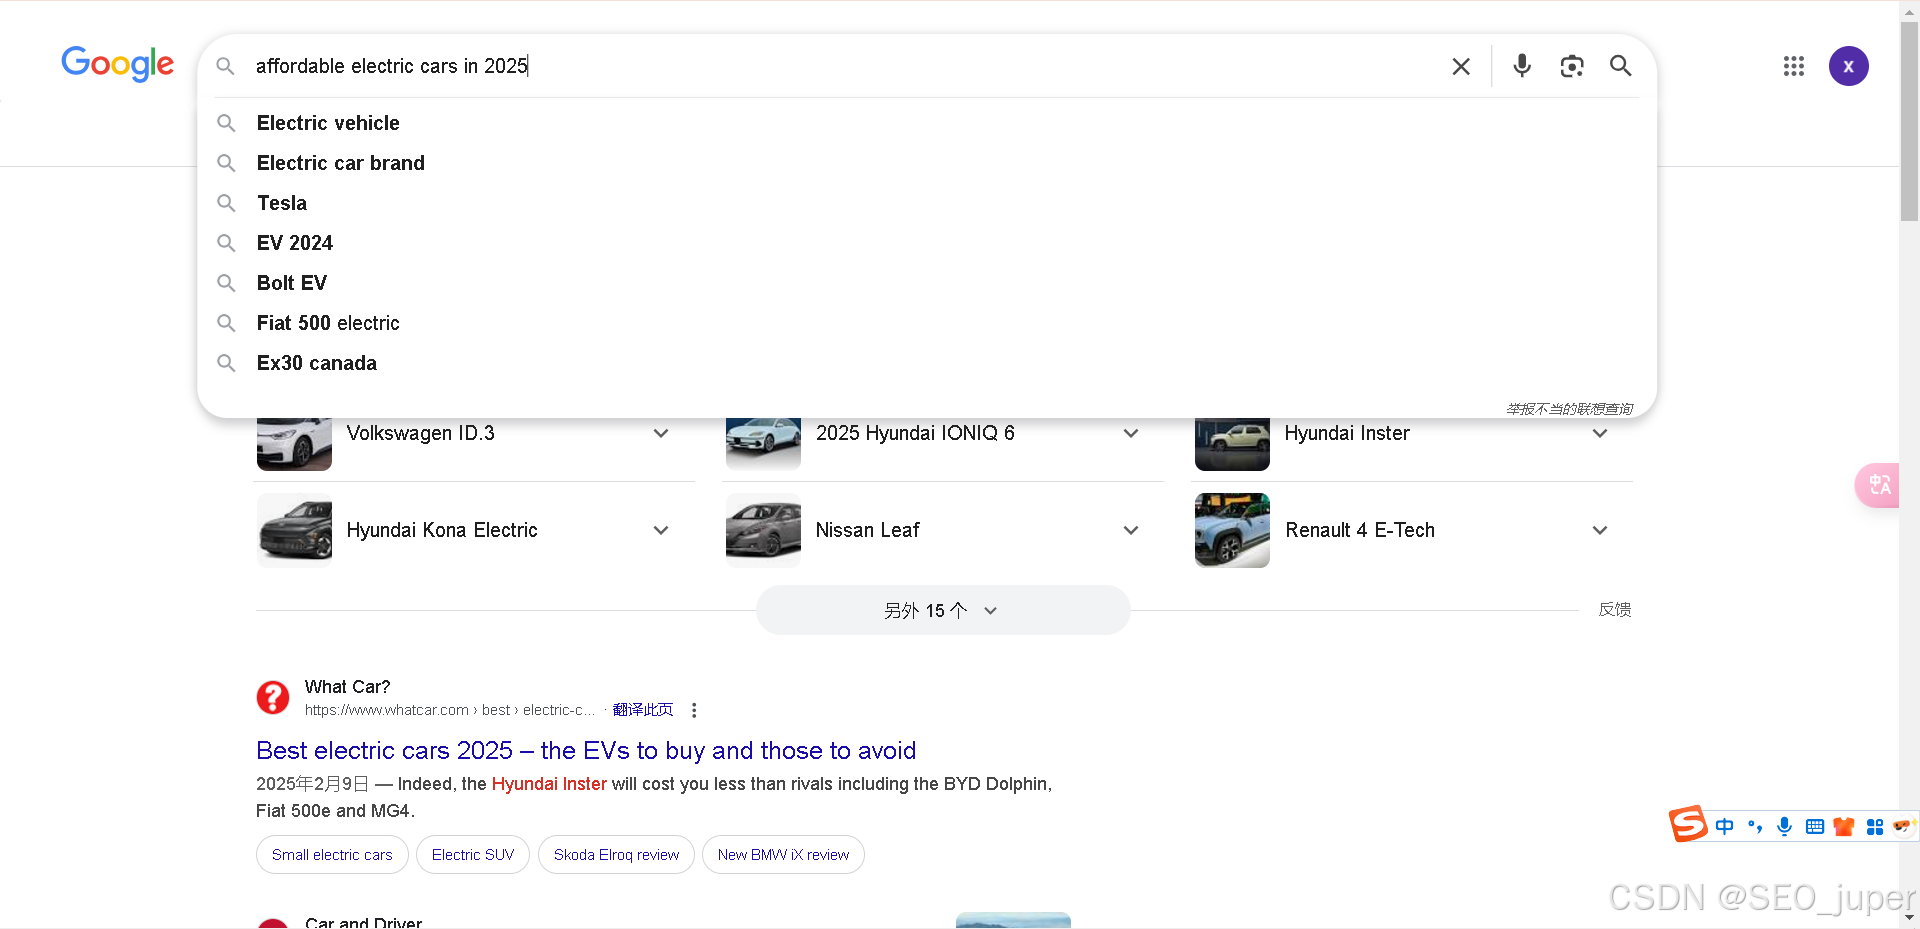Screen dimensions: 1920x929
Task: Open 'Best electric cars 2025' result title
Action: [586, 750]
